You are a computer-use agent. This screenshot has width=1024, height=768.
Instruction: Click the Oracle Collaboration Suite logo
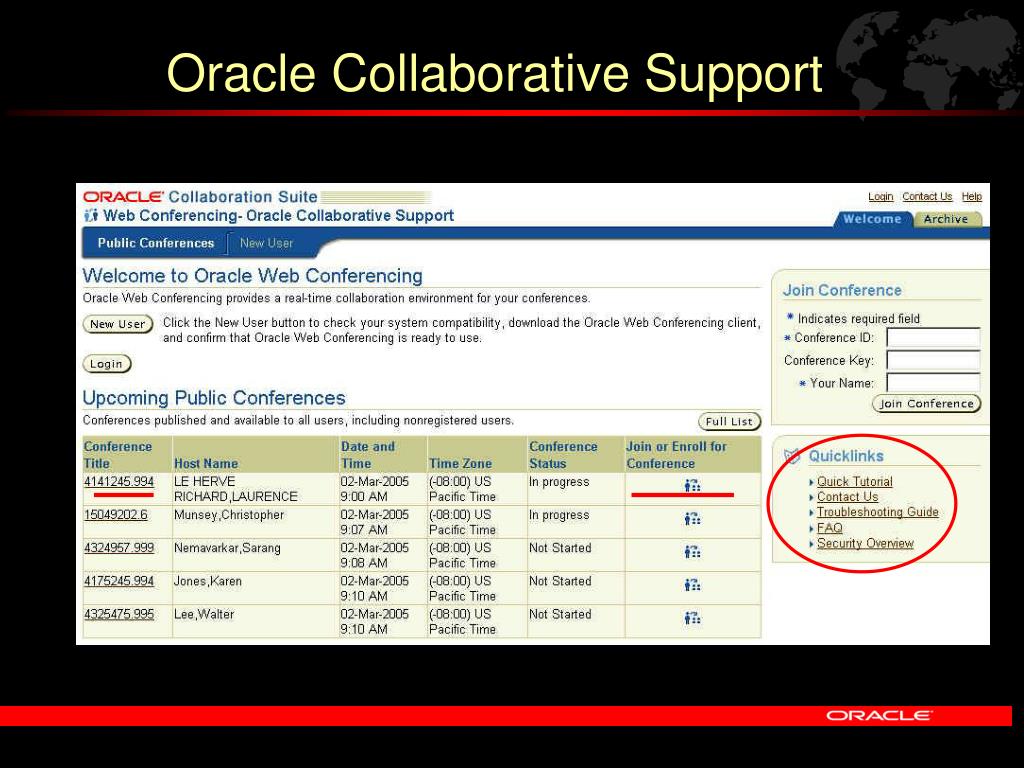[x=200, y=197]
